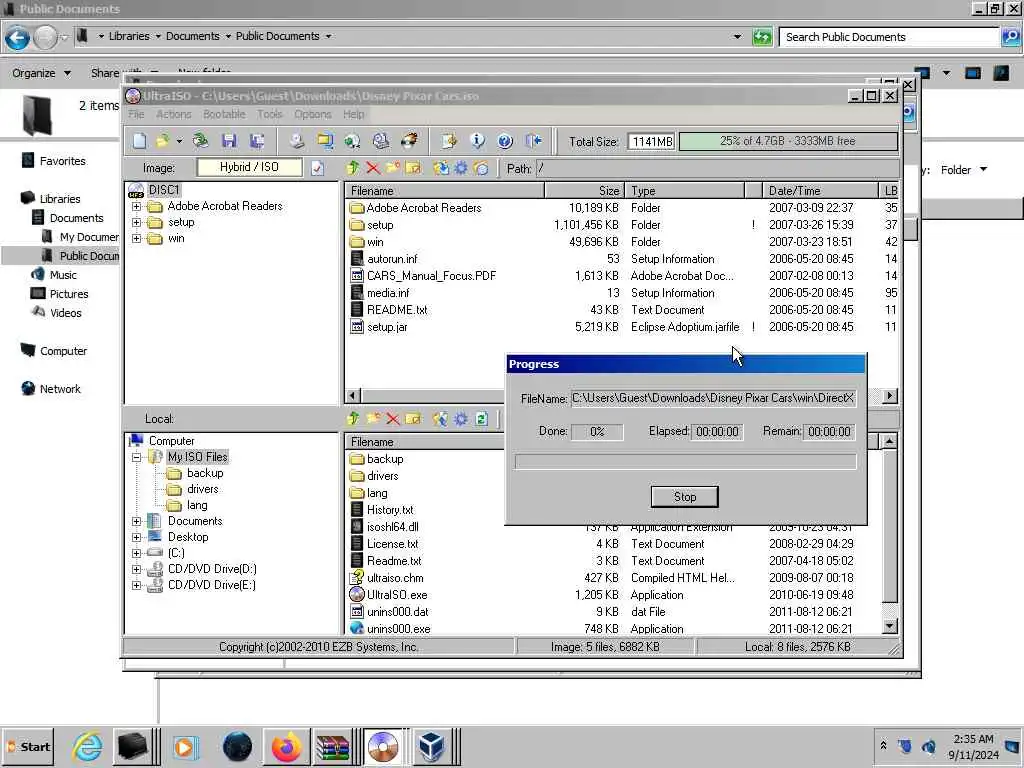The height and width of the screenshot is (768, 1024).
Task: Open the Folder arrange-by dropdown in Explorer
Action: tap(964, 170)
